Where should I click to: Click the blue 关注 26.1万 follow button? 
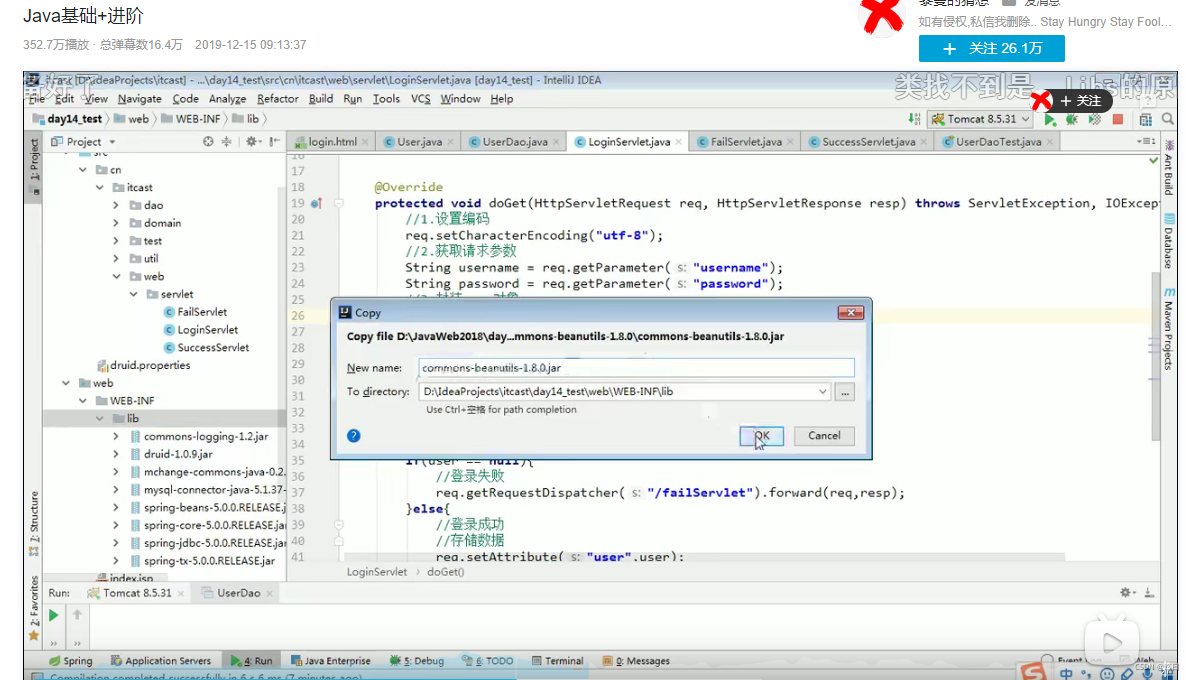[991, 48]
